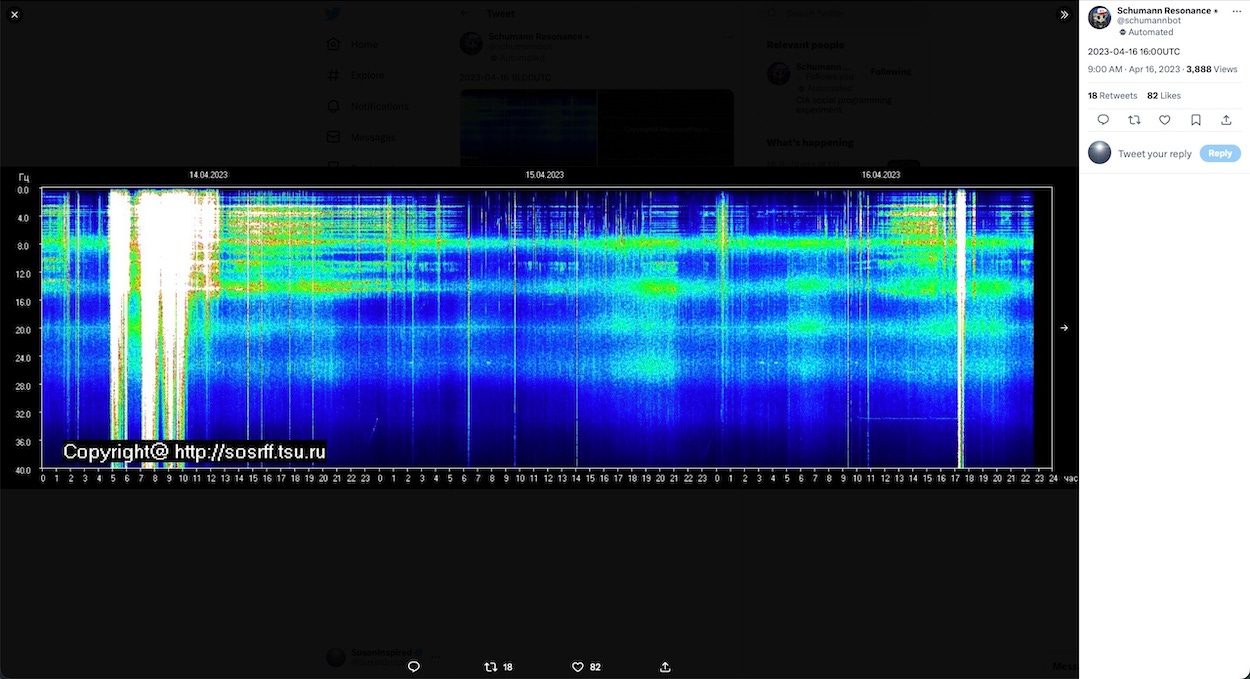
Task: Click the retweet icon in the sidebar action row
Action: point(1134,120)
